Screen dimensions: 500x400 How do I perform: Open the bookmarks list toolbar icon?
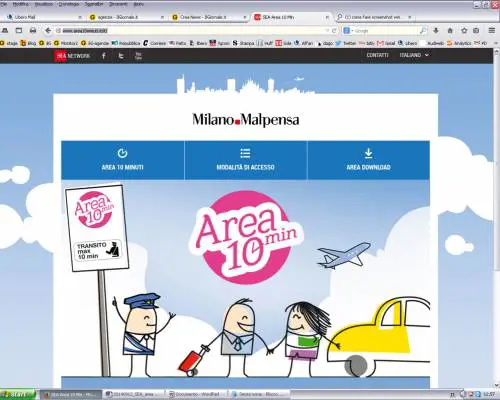[476, 31]
